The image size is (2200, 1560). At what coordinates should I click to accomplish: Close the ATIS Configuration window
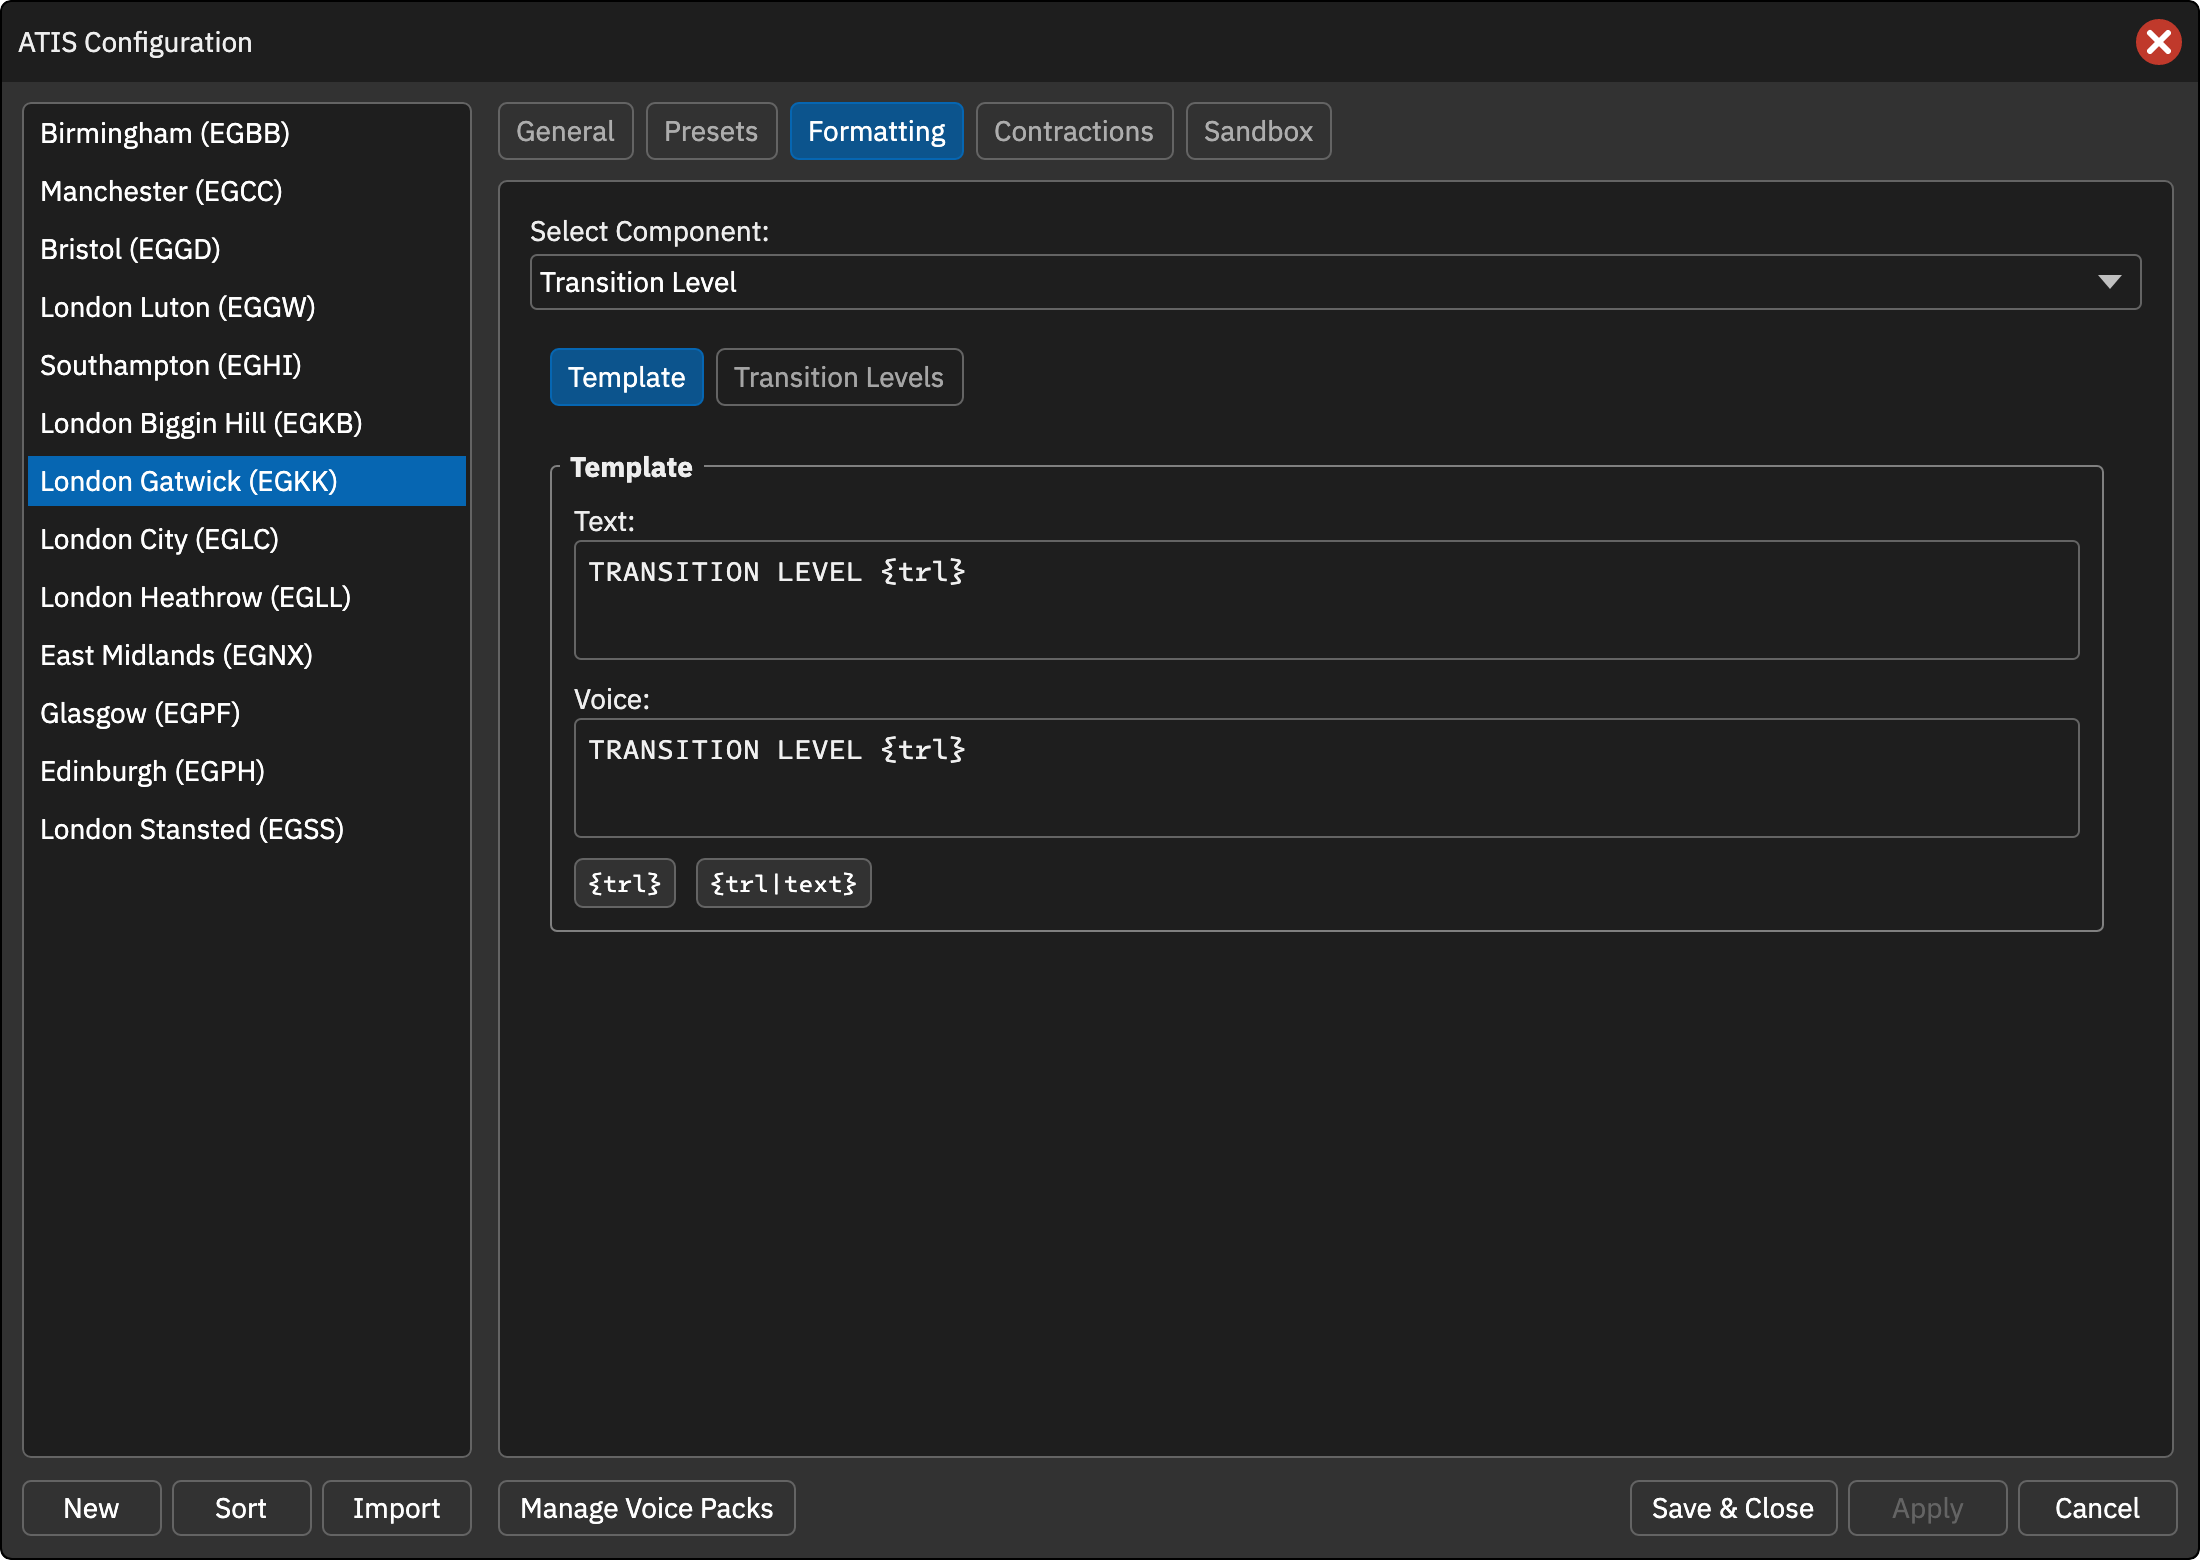point(2158,42)
